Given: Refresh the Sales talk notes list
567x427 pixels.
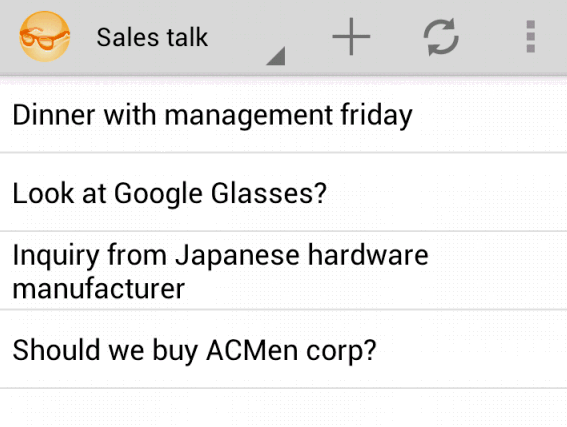Looking at the screenshot, I should (x=441, y=37).
